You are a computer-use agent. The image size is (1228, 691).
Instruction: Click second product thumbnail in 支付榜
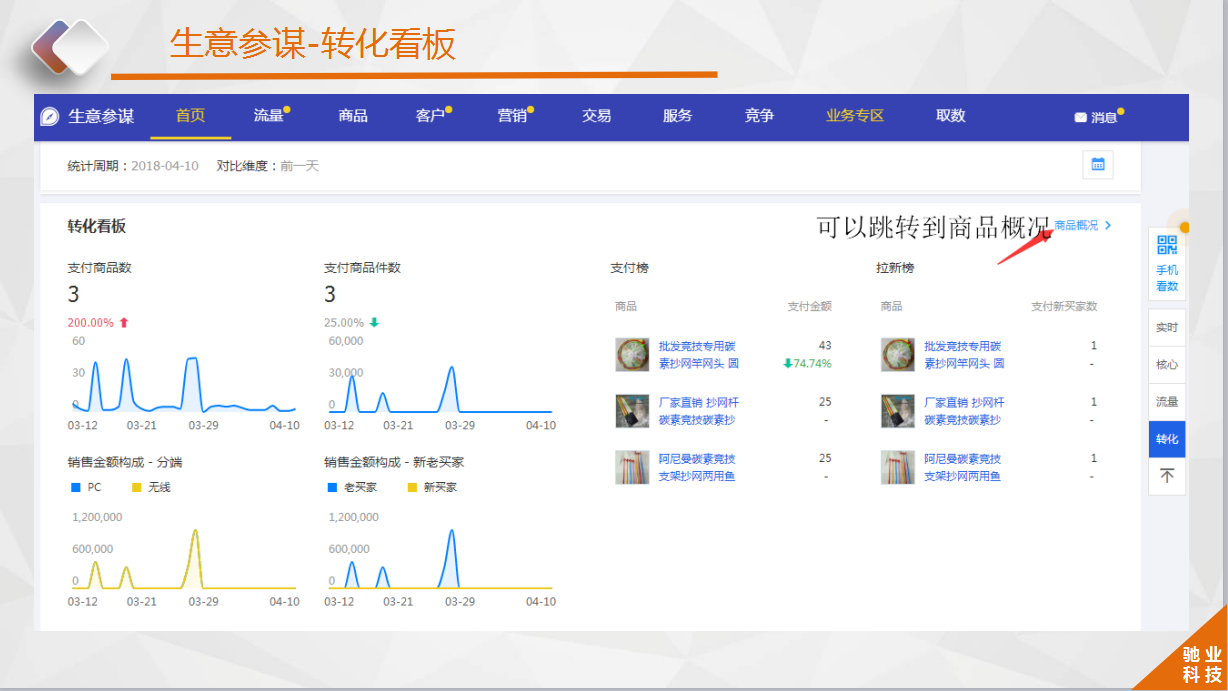click(x=632, y=411)
